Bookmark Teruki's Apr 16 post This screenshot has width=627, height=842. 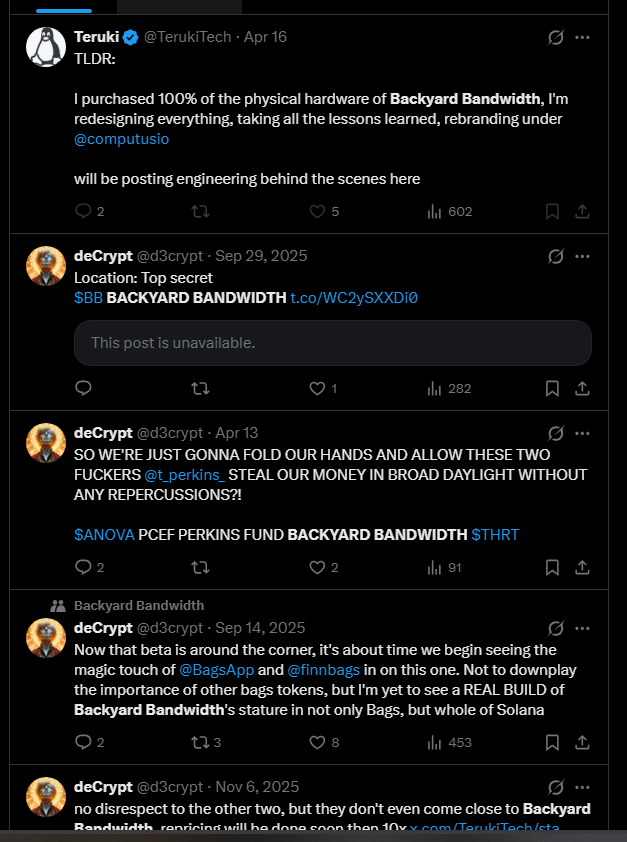coord(552,212)
